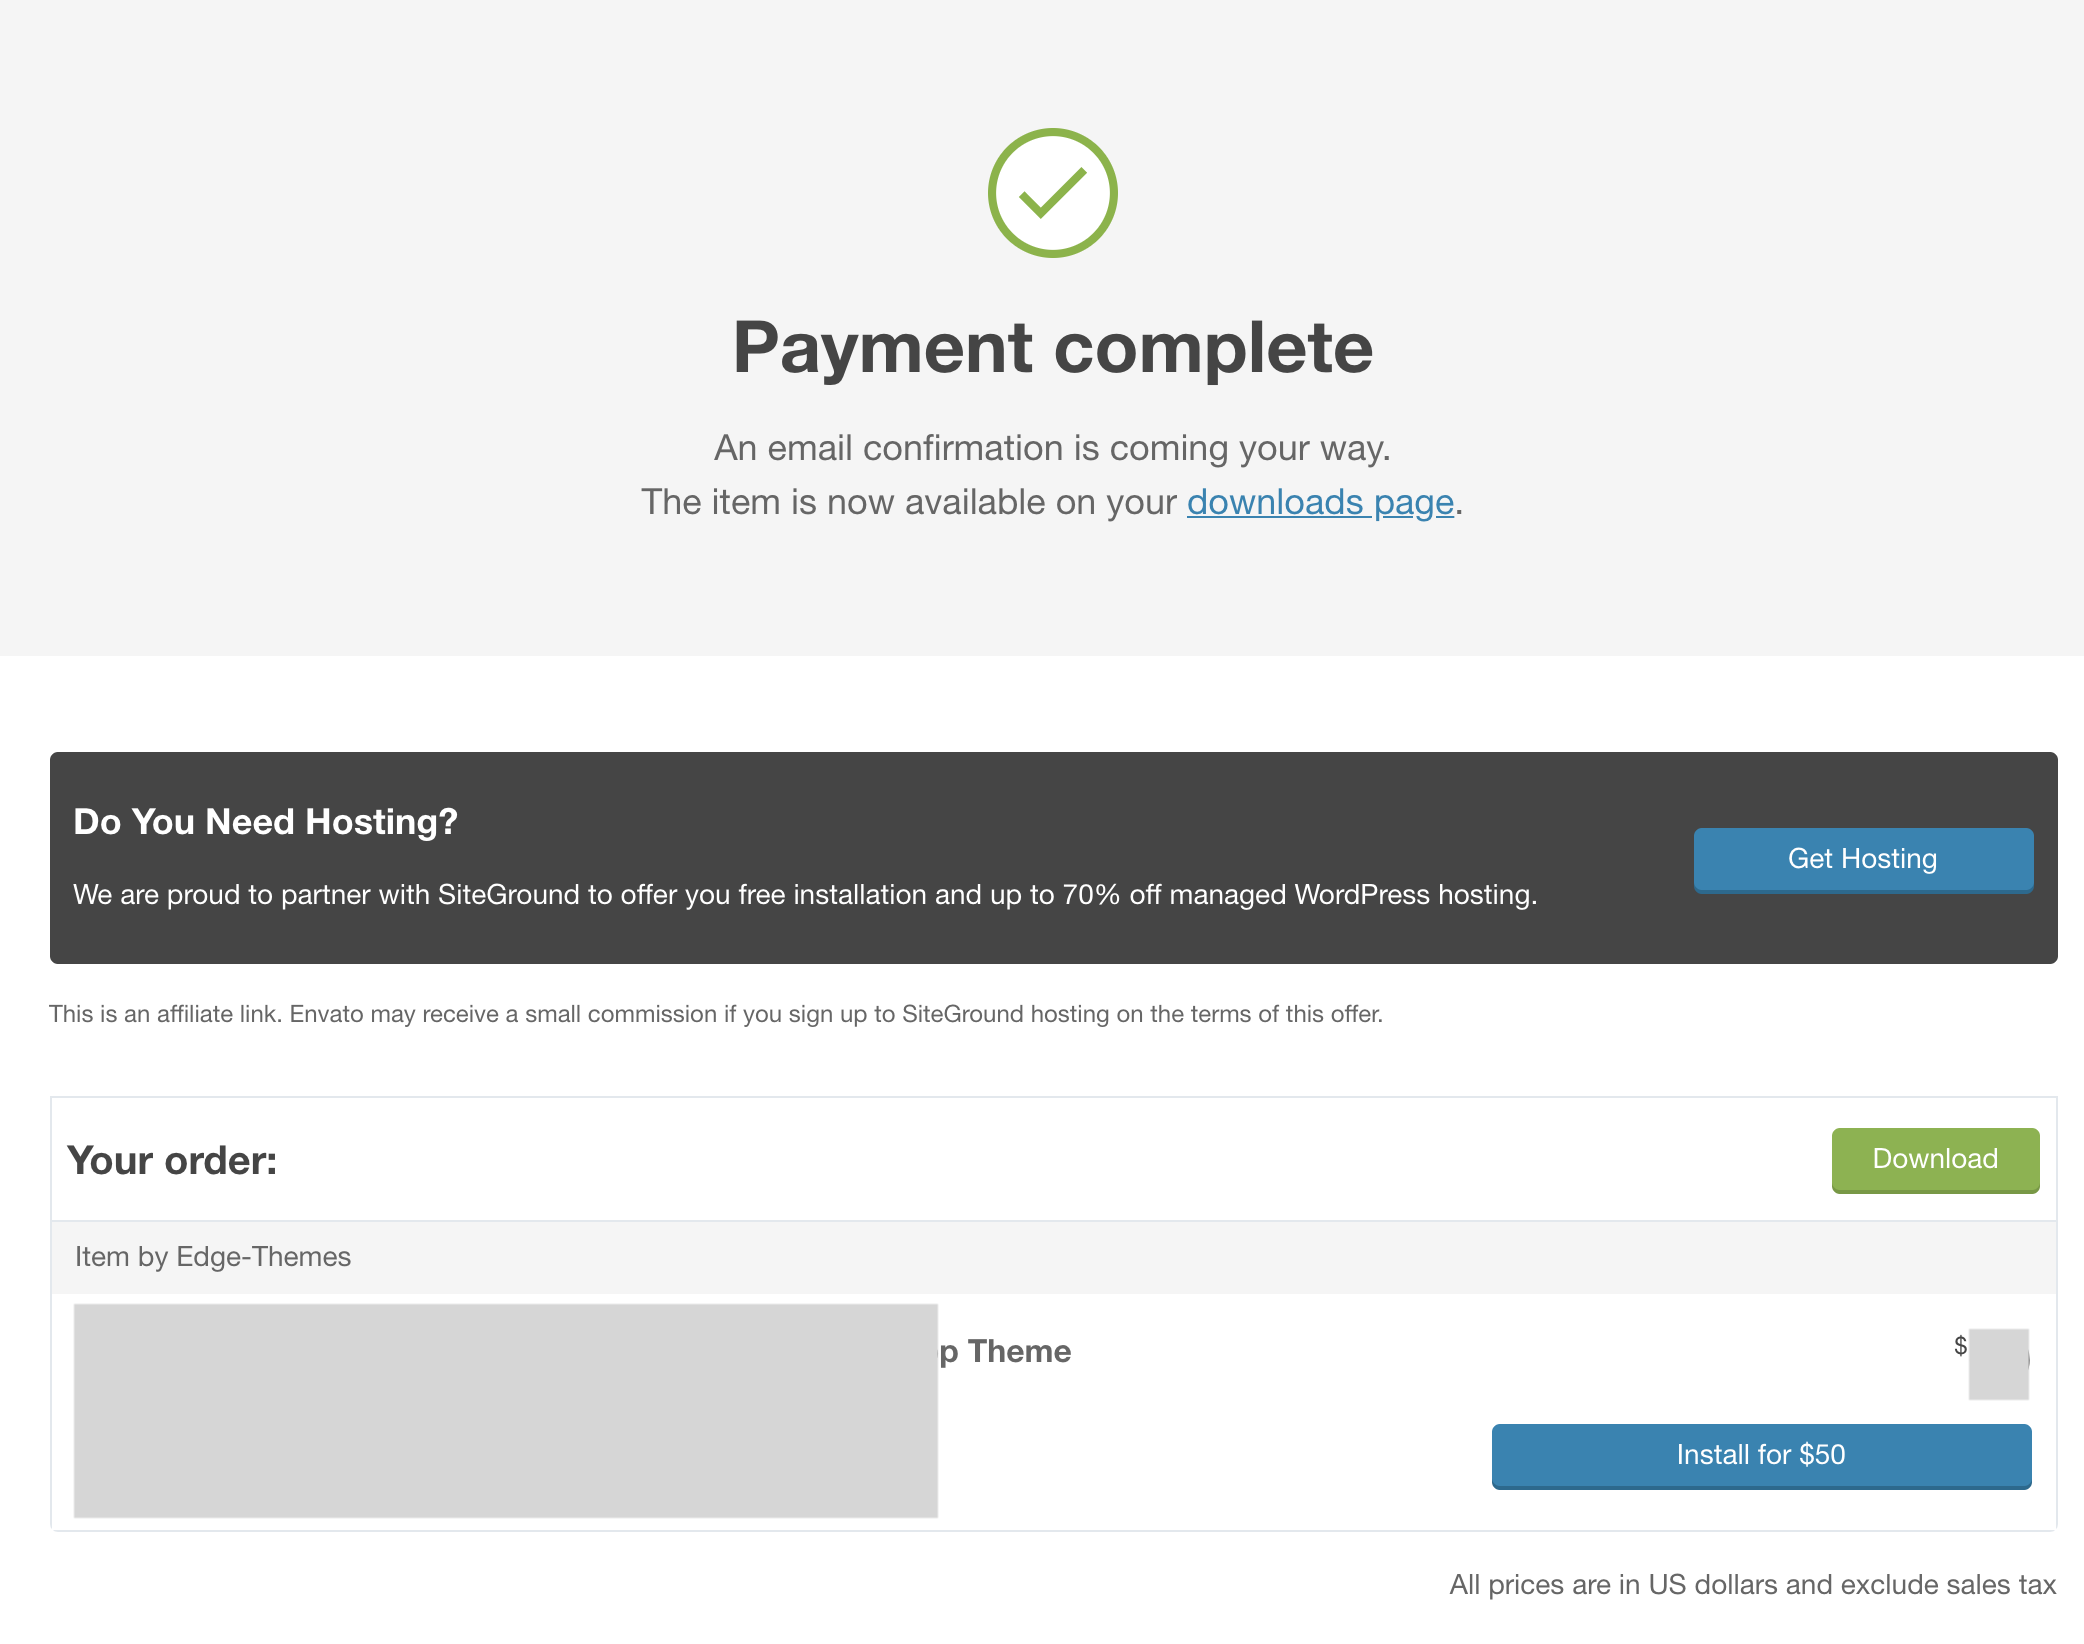Click the Theme item title
Screen dimensions: 2084x1644
[x=1005, y=1351]
